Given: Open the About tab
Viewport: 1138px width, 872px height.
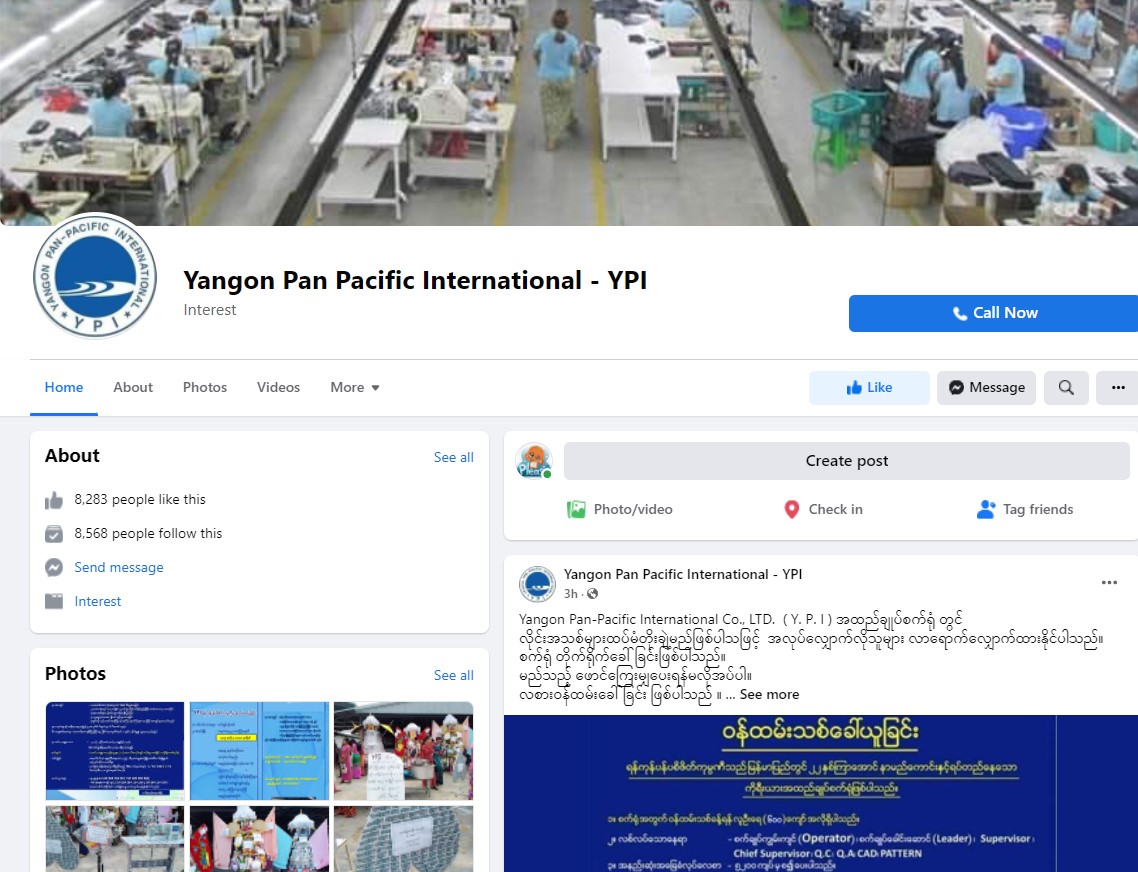Looking at the screenshot, I should [133, 387].
